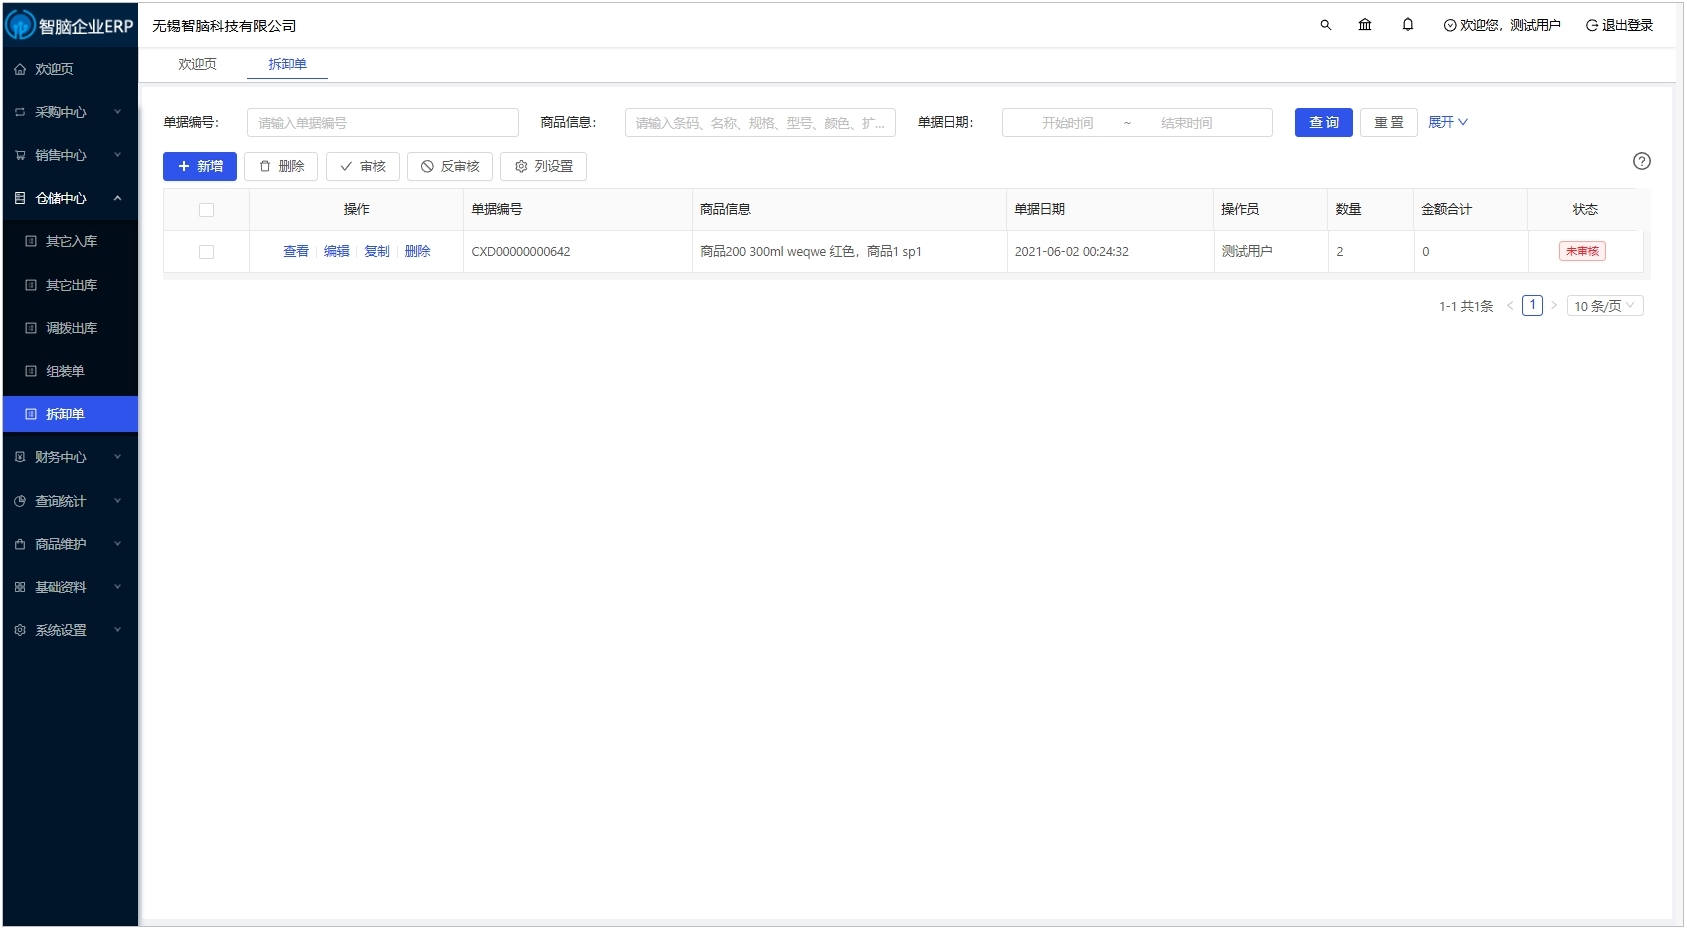This screenshot has height=928, width=1687.
Task: Click page 1 in the pagination control
Action: point(1532,305)
